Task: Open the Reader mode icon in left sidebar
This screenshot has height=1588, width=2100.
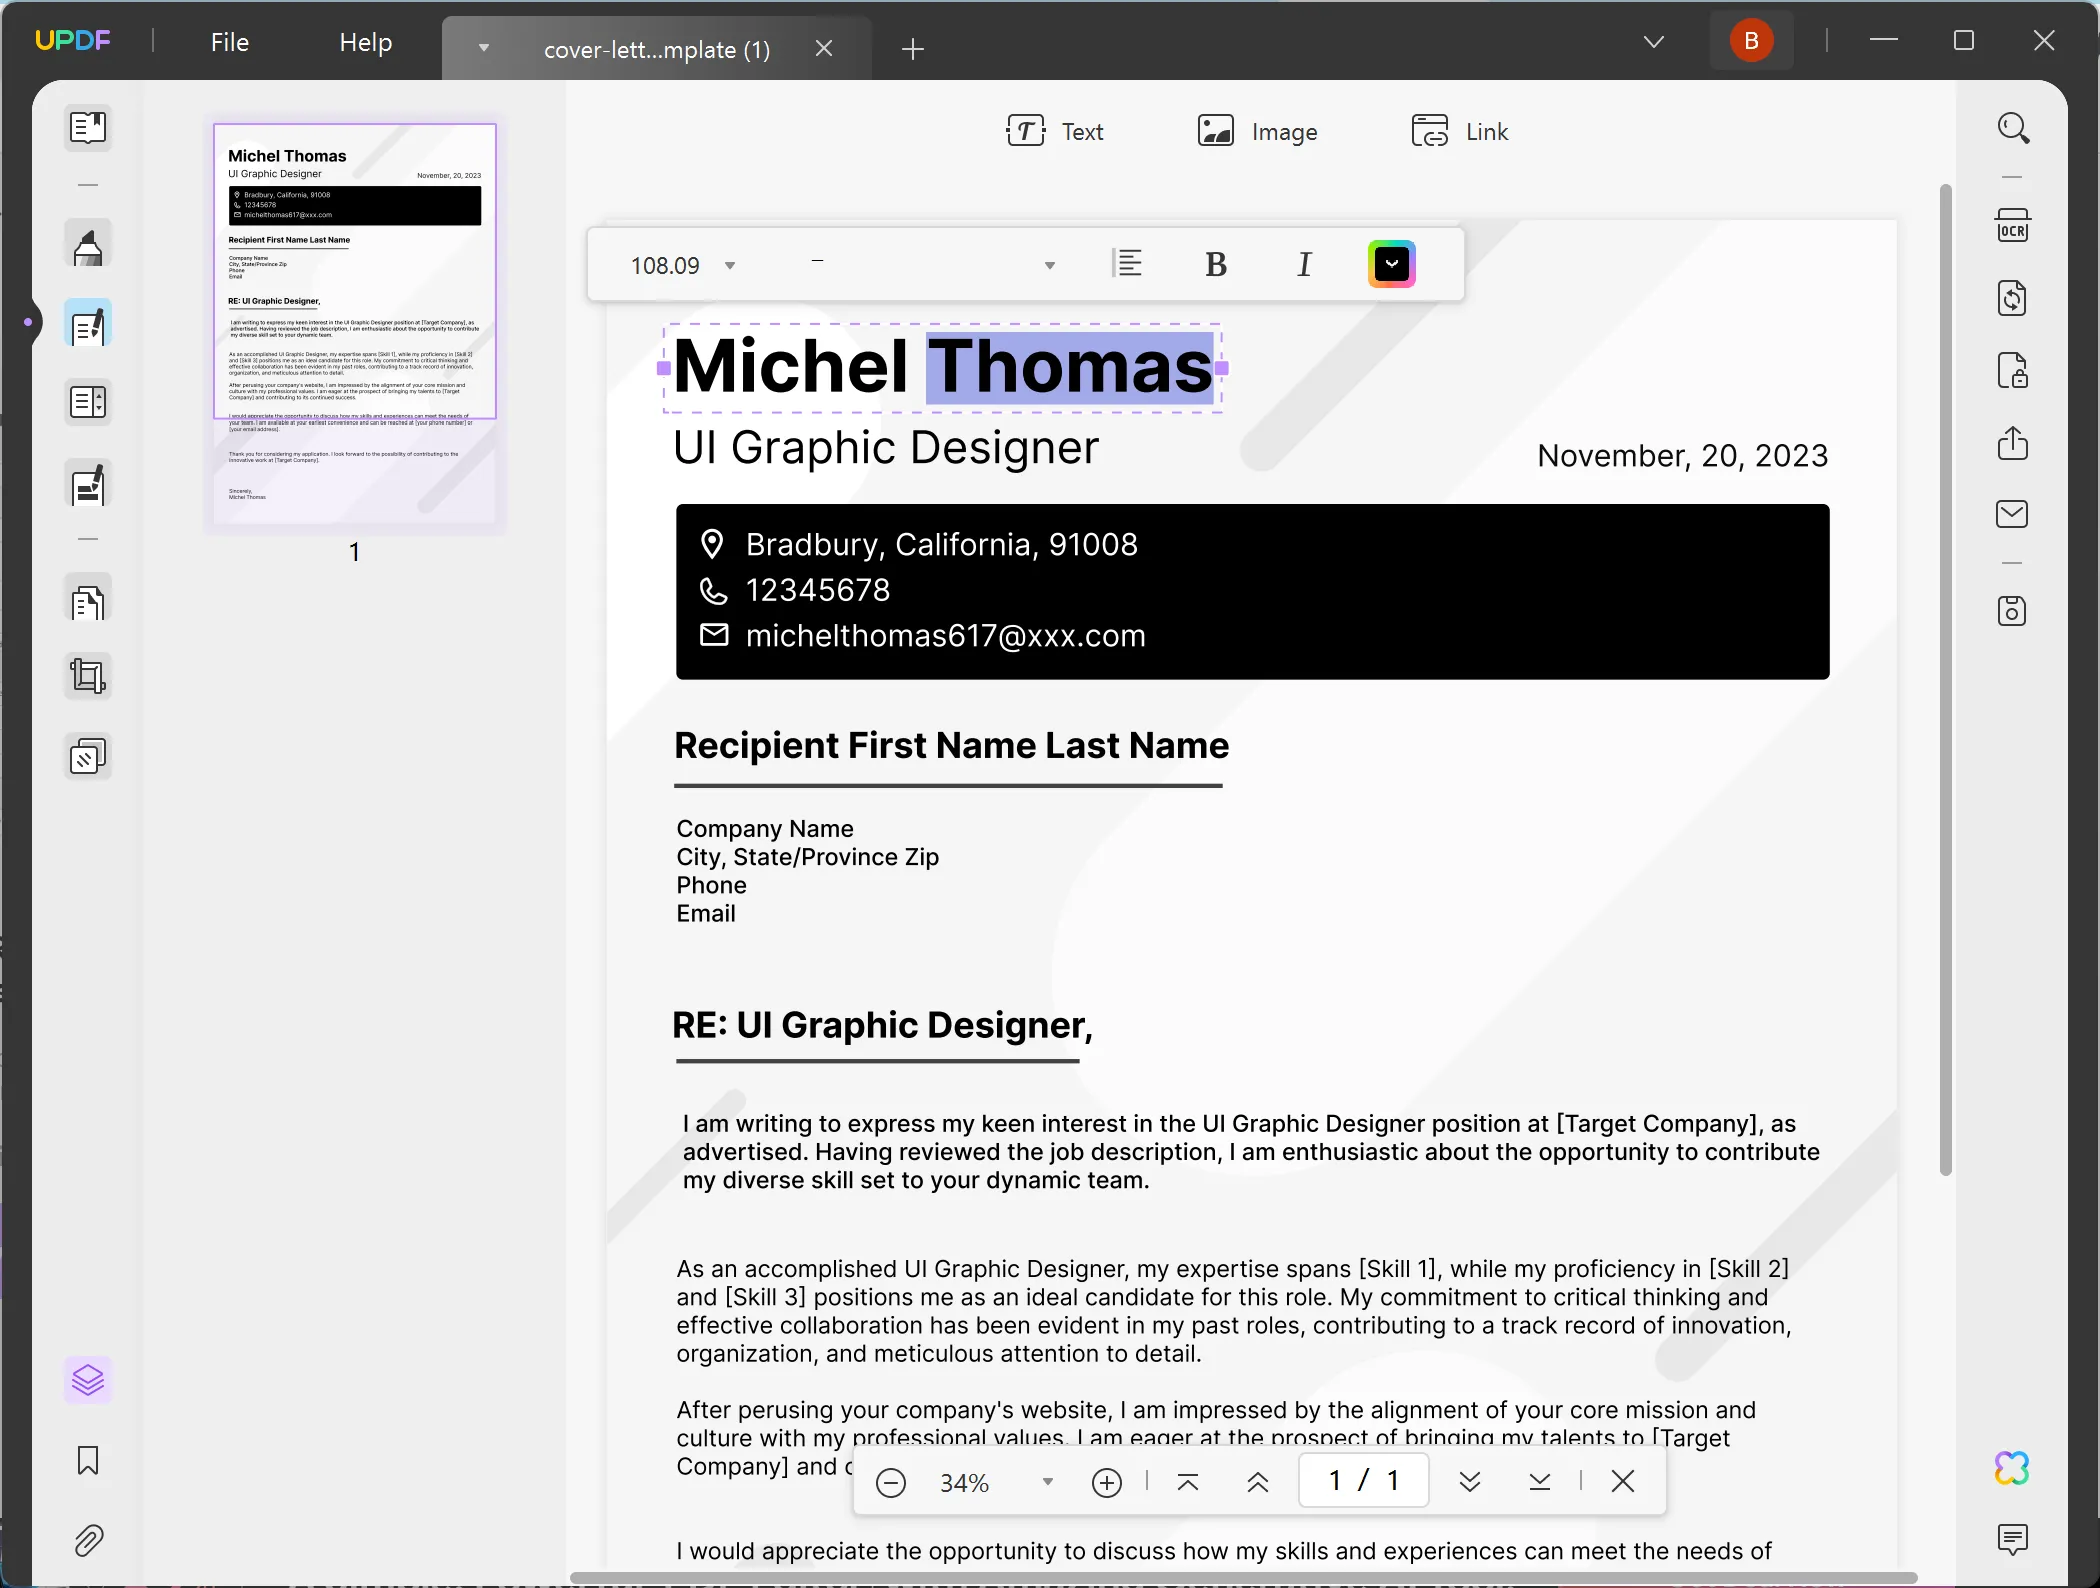Action: pyautogui.click(x=88, y=128)
